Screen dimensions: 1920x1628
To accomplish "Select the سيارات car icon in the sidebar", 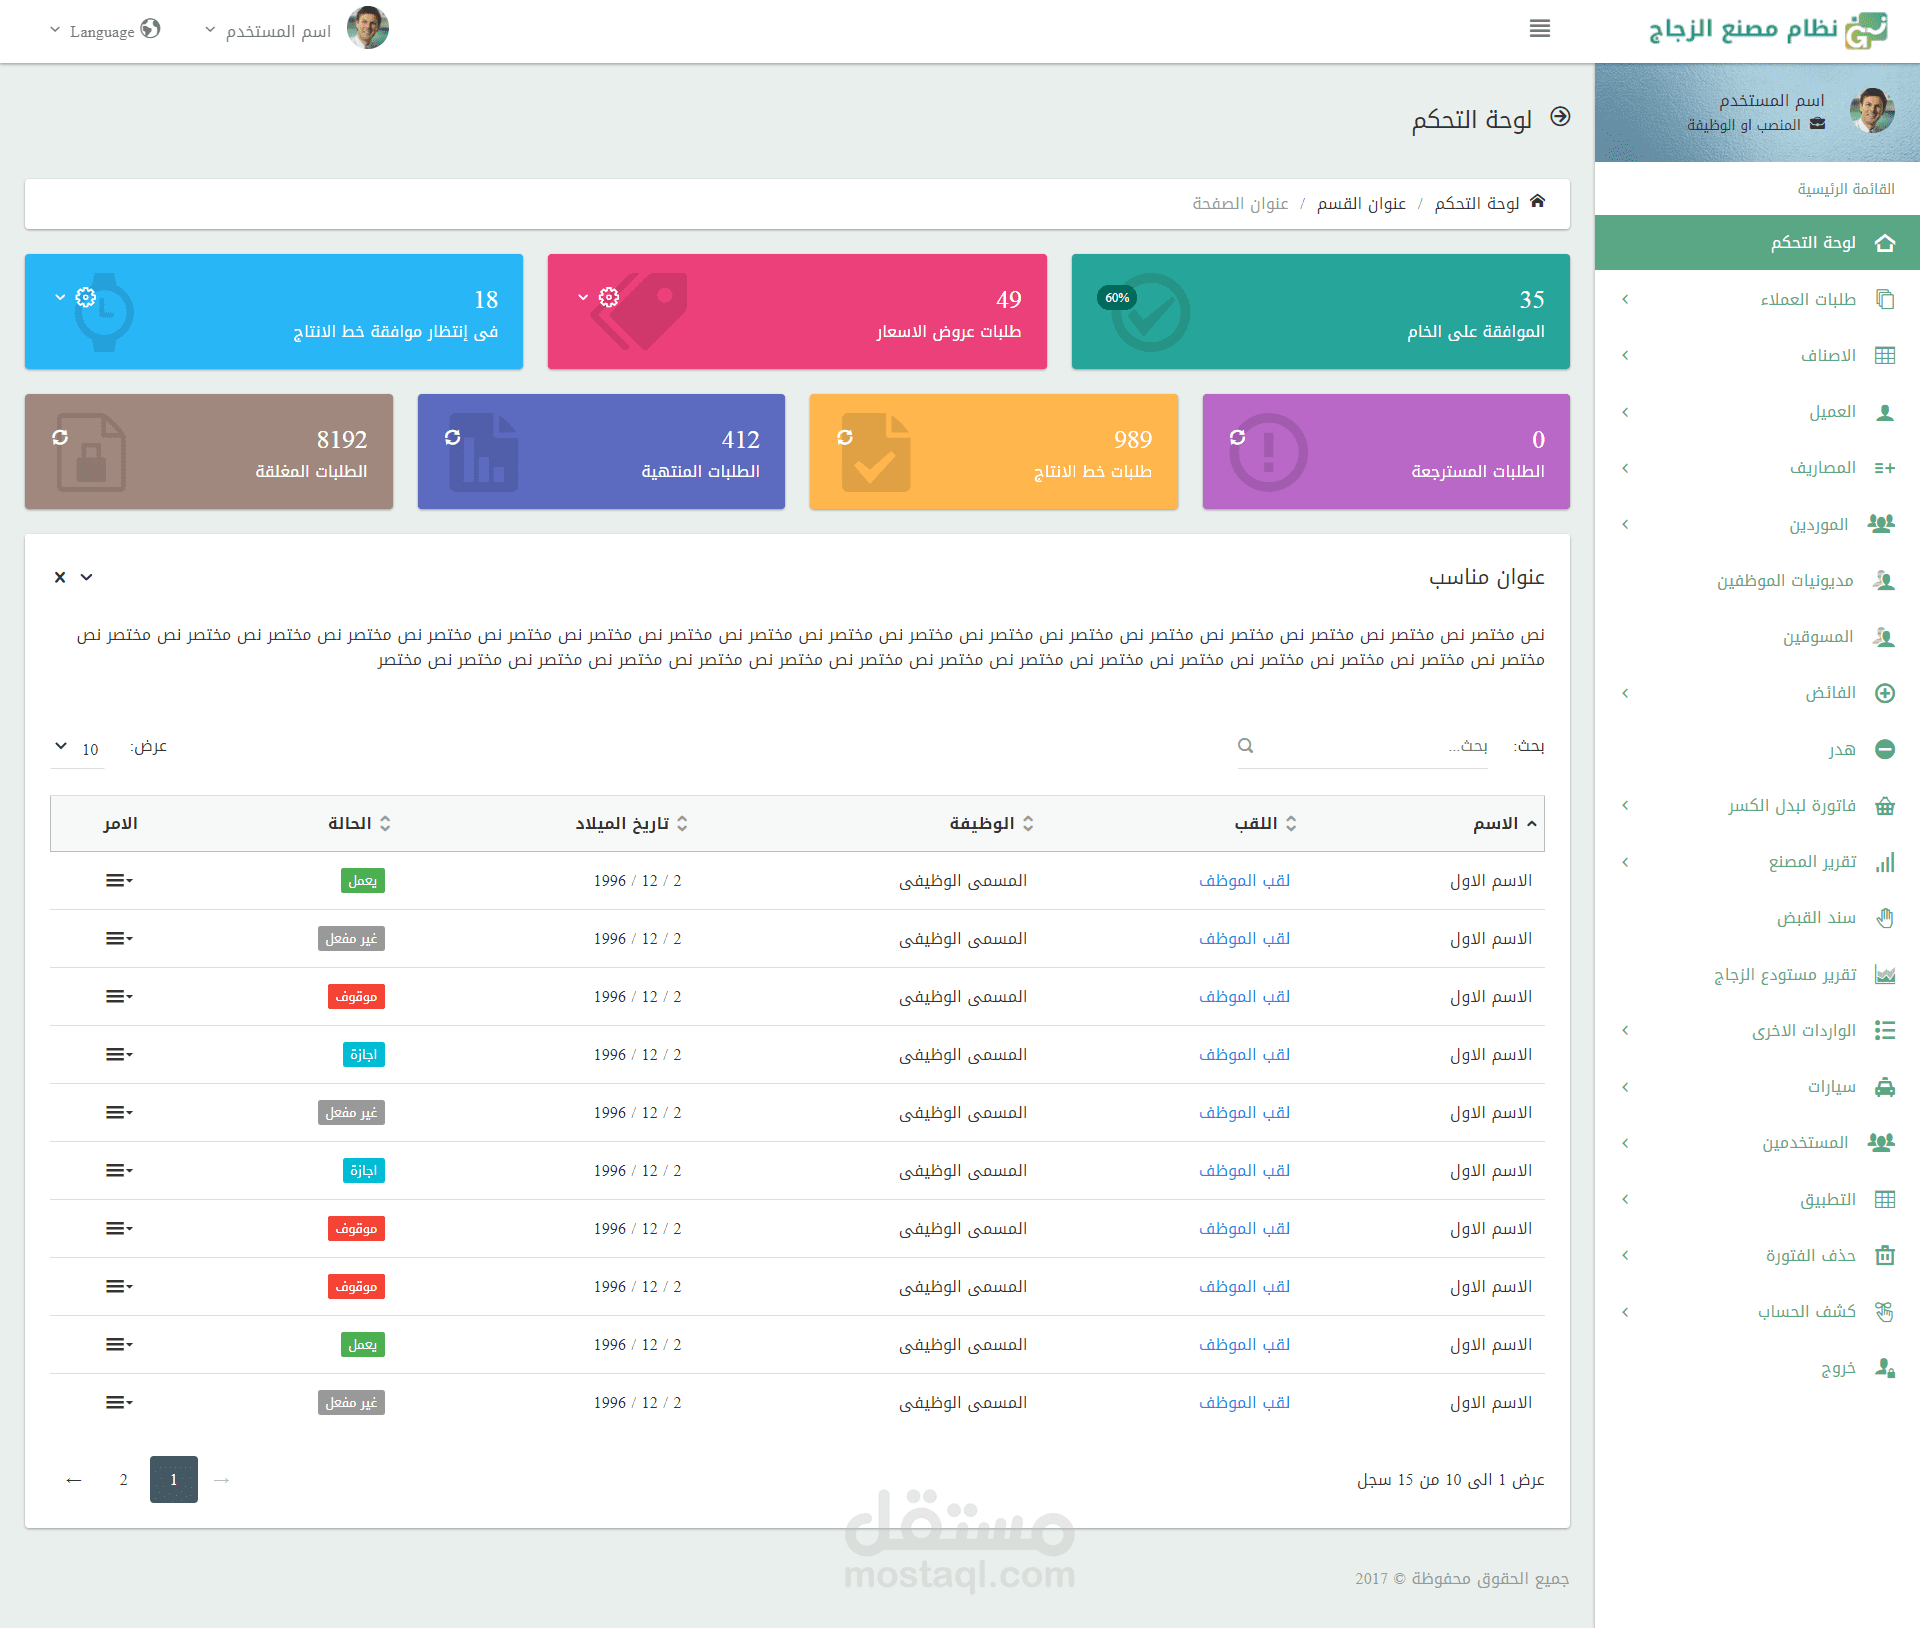I will 1886,1087.
